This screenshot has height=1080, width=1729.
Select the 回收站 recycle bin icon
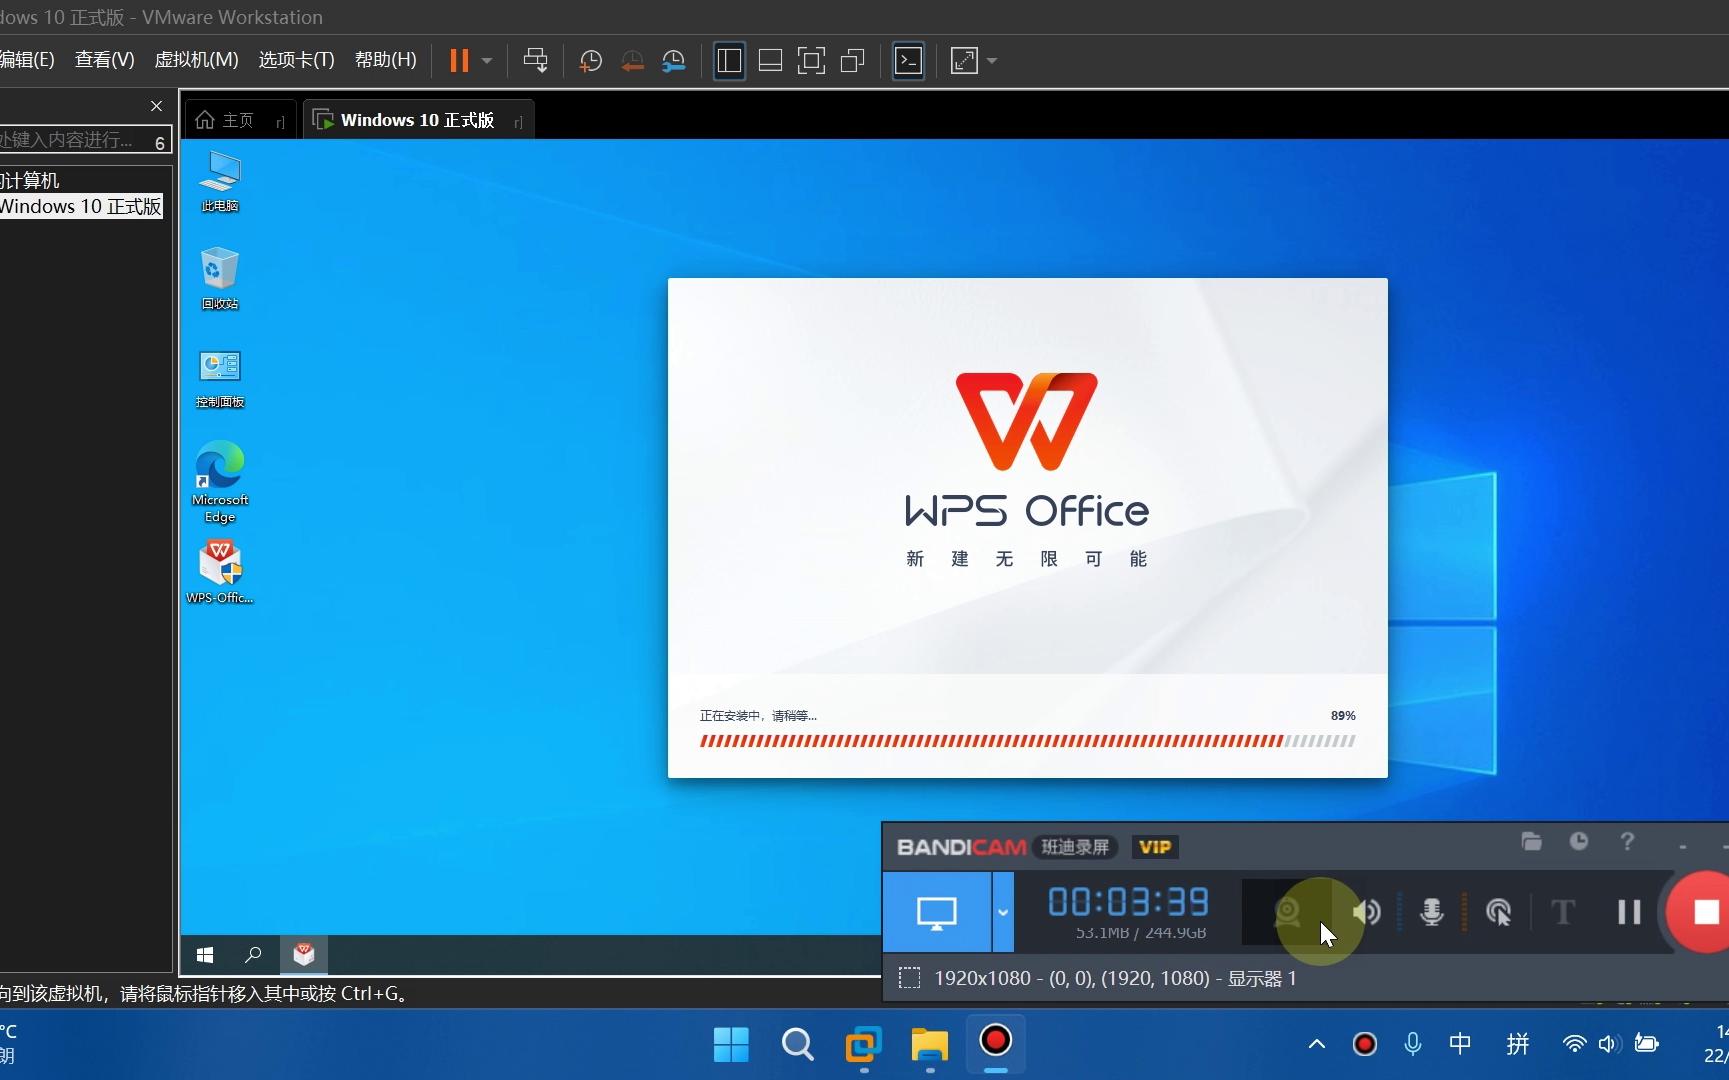click(x=220, y=278)
